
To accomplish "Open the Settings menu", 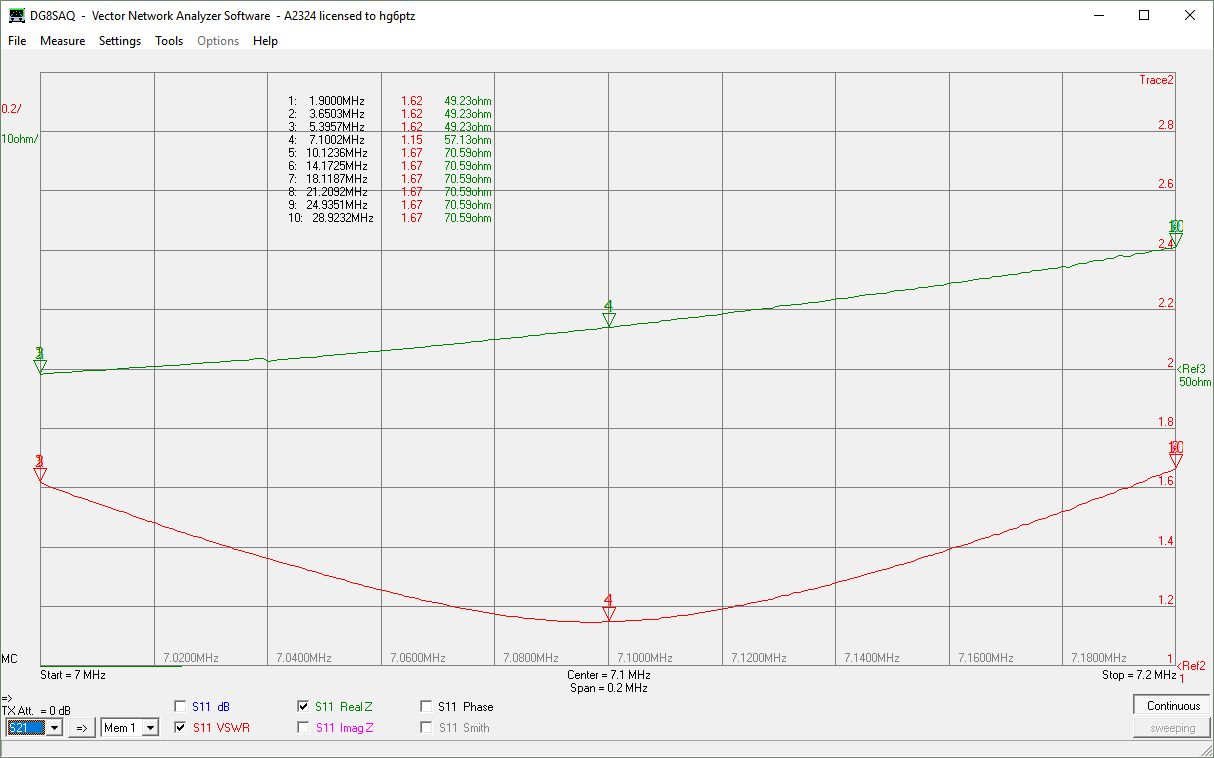I will click(x=120, y=41).
